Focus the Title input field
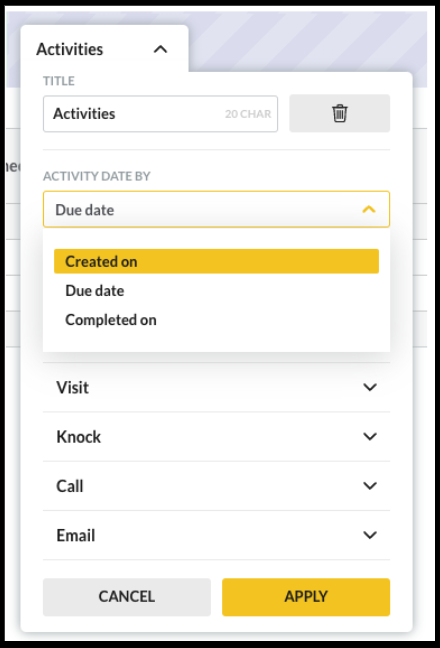Screen dimensions: 440x648 [160, 114]
